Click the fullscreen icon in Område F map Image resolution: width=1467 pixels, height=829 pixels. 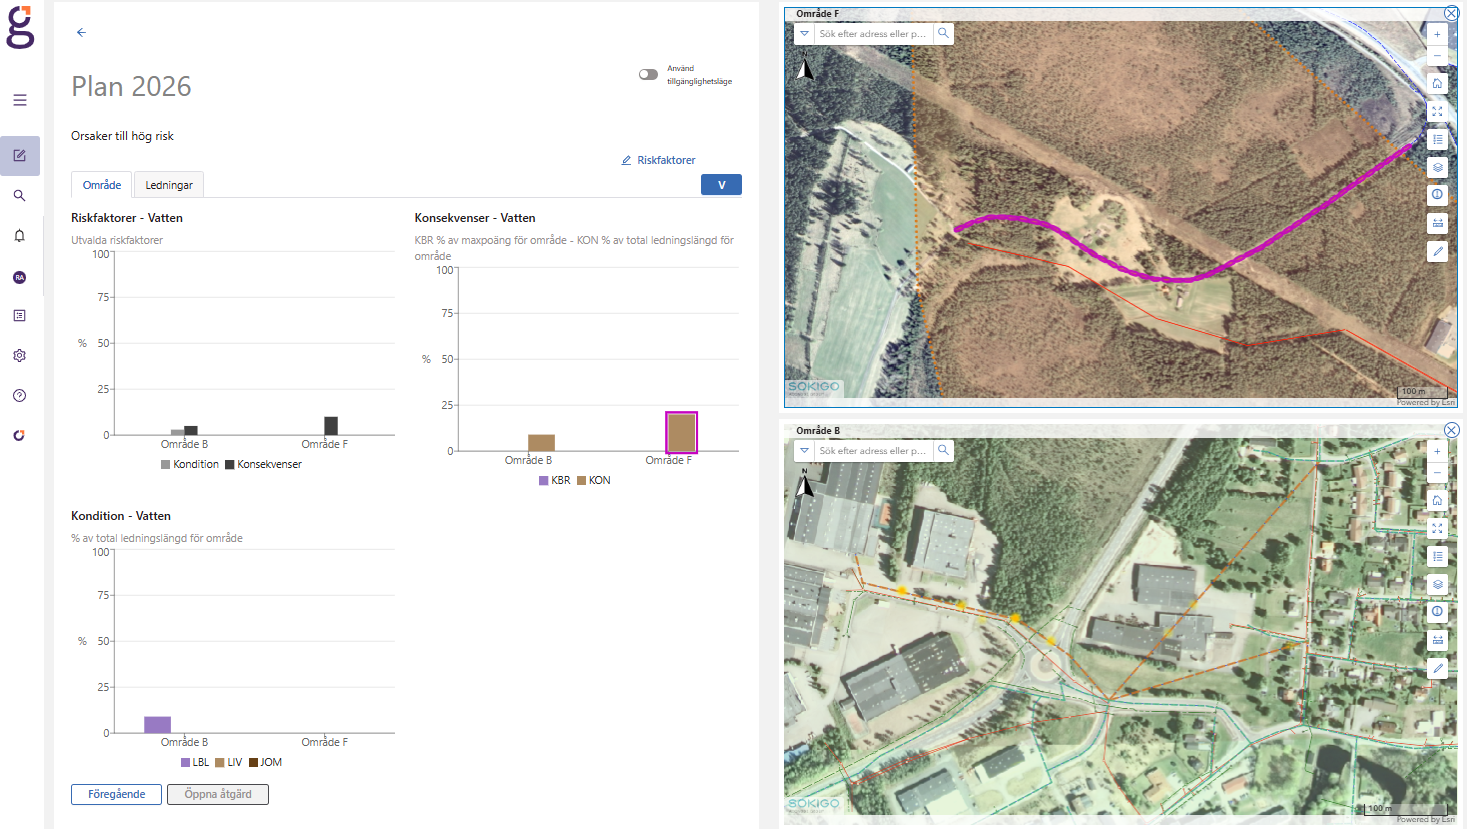click(1437, 111)
